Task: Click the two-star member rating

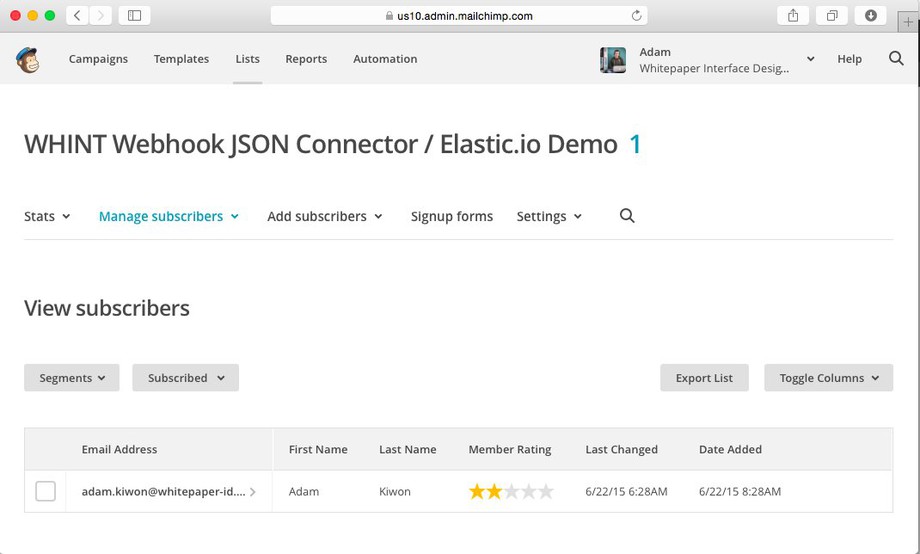Action: [511, 491]
